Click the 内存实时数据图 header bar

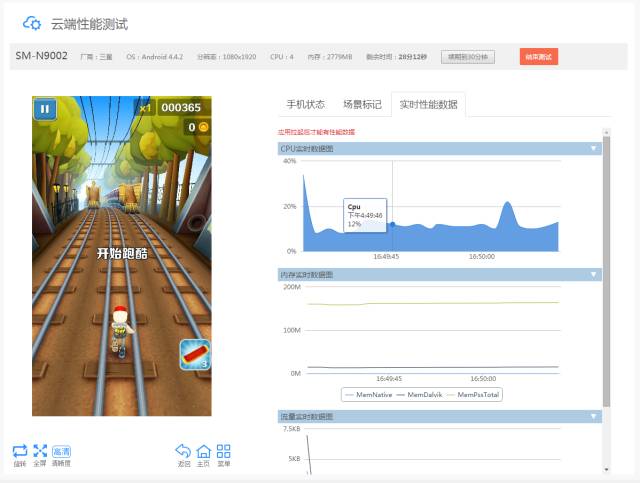tap(440, 274)
